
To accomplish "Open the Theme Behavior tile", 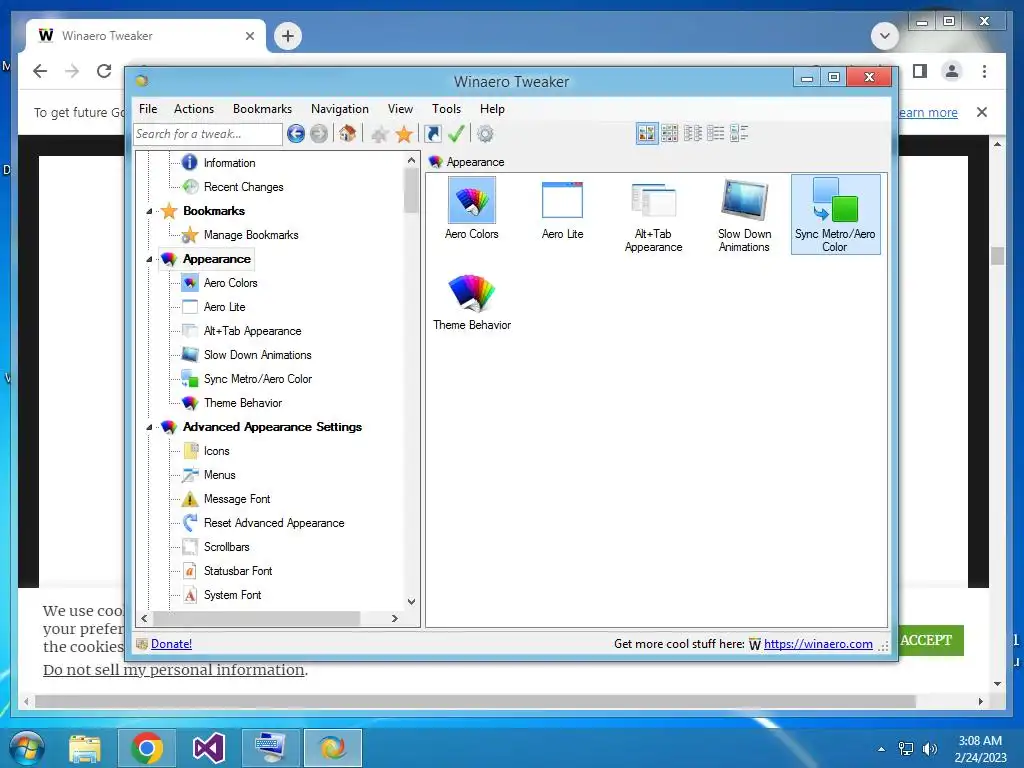I will (x=472, y=302).
